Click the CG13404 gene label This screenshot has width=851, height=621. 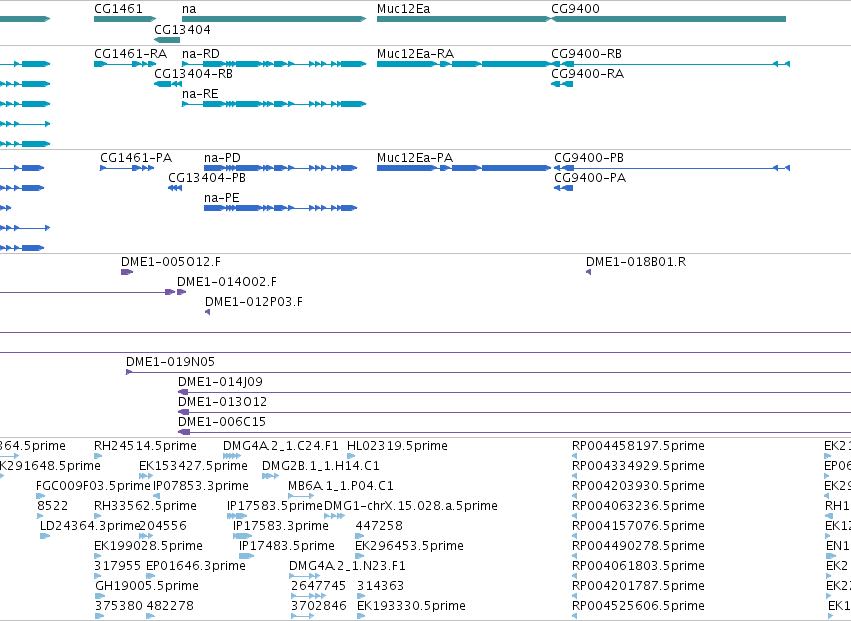(x=182, y=29)
